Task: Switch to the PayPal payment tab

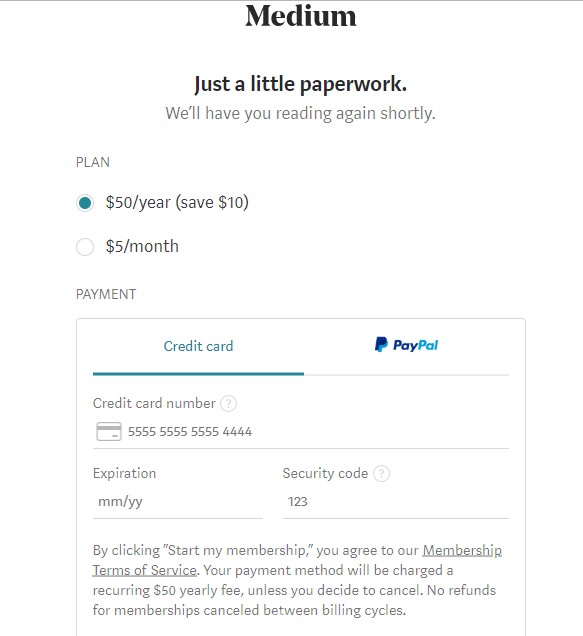Action: [406, 346]
